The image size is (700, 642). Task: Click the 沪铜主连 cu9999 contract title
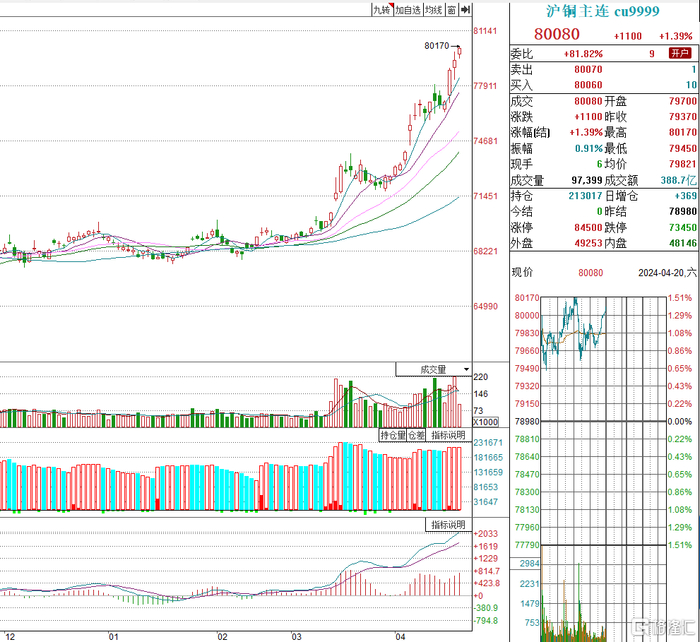coord(603,11)
